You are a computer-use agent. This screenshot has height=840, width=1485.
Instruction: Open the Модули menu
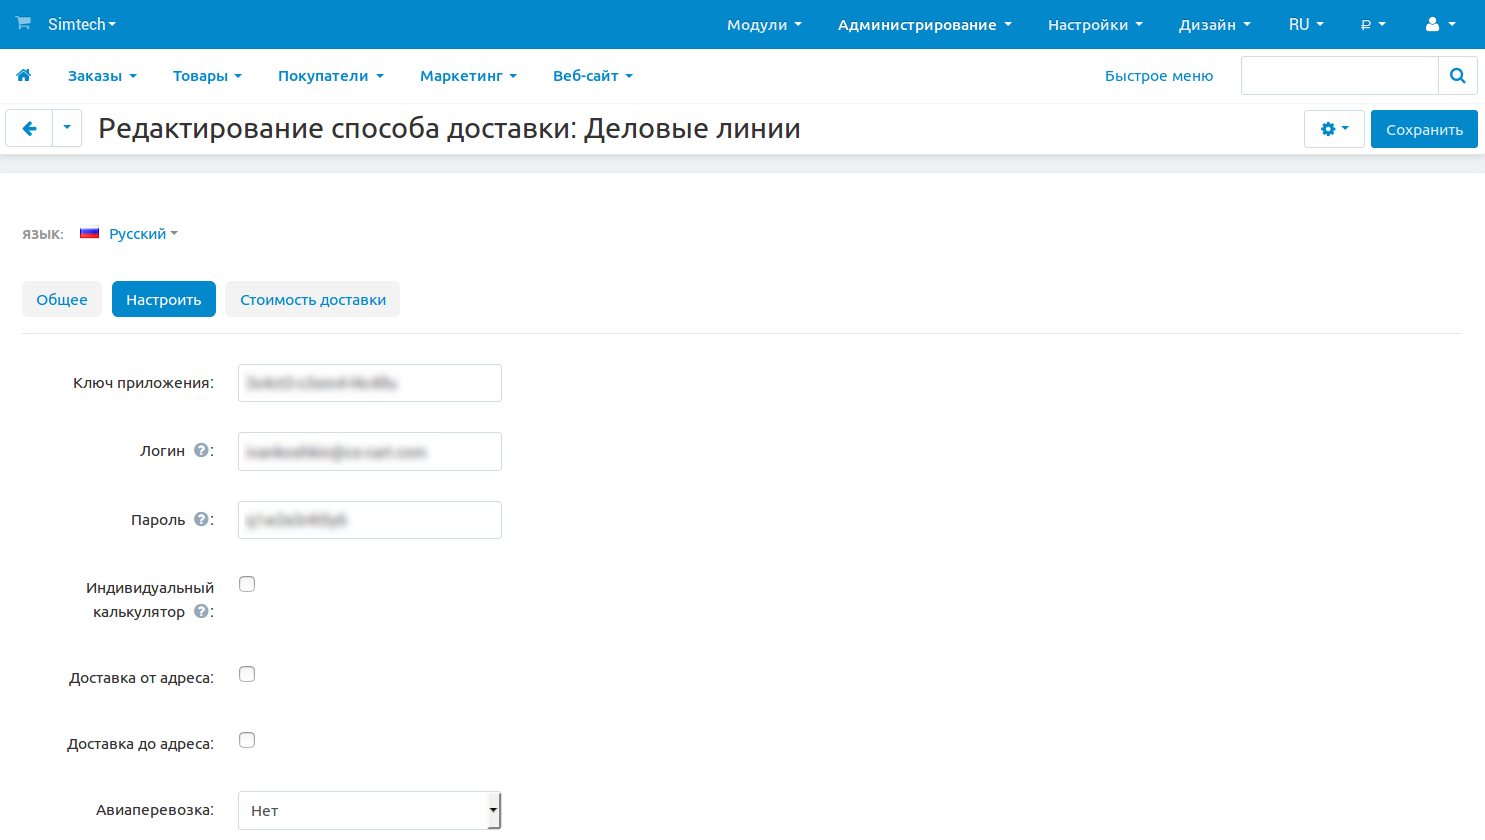(763, 24)
